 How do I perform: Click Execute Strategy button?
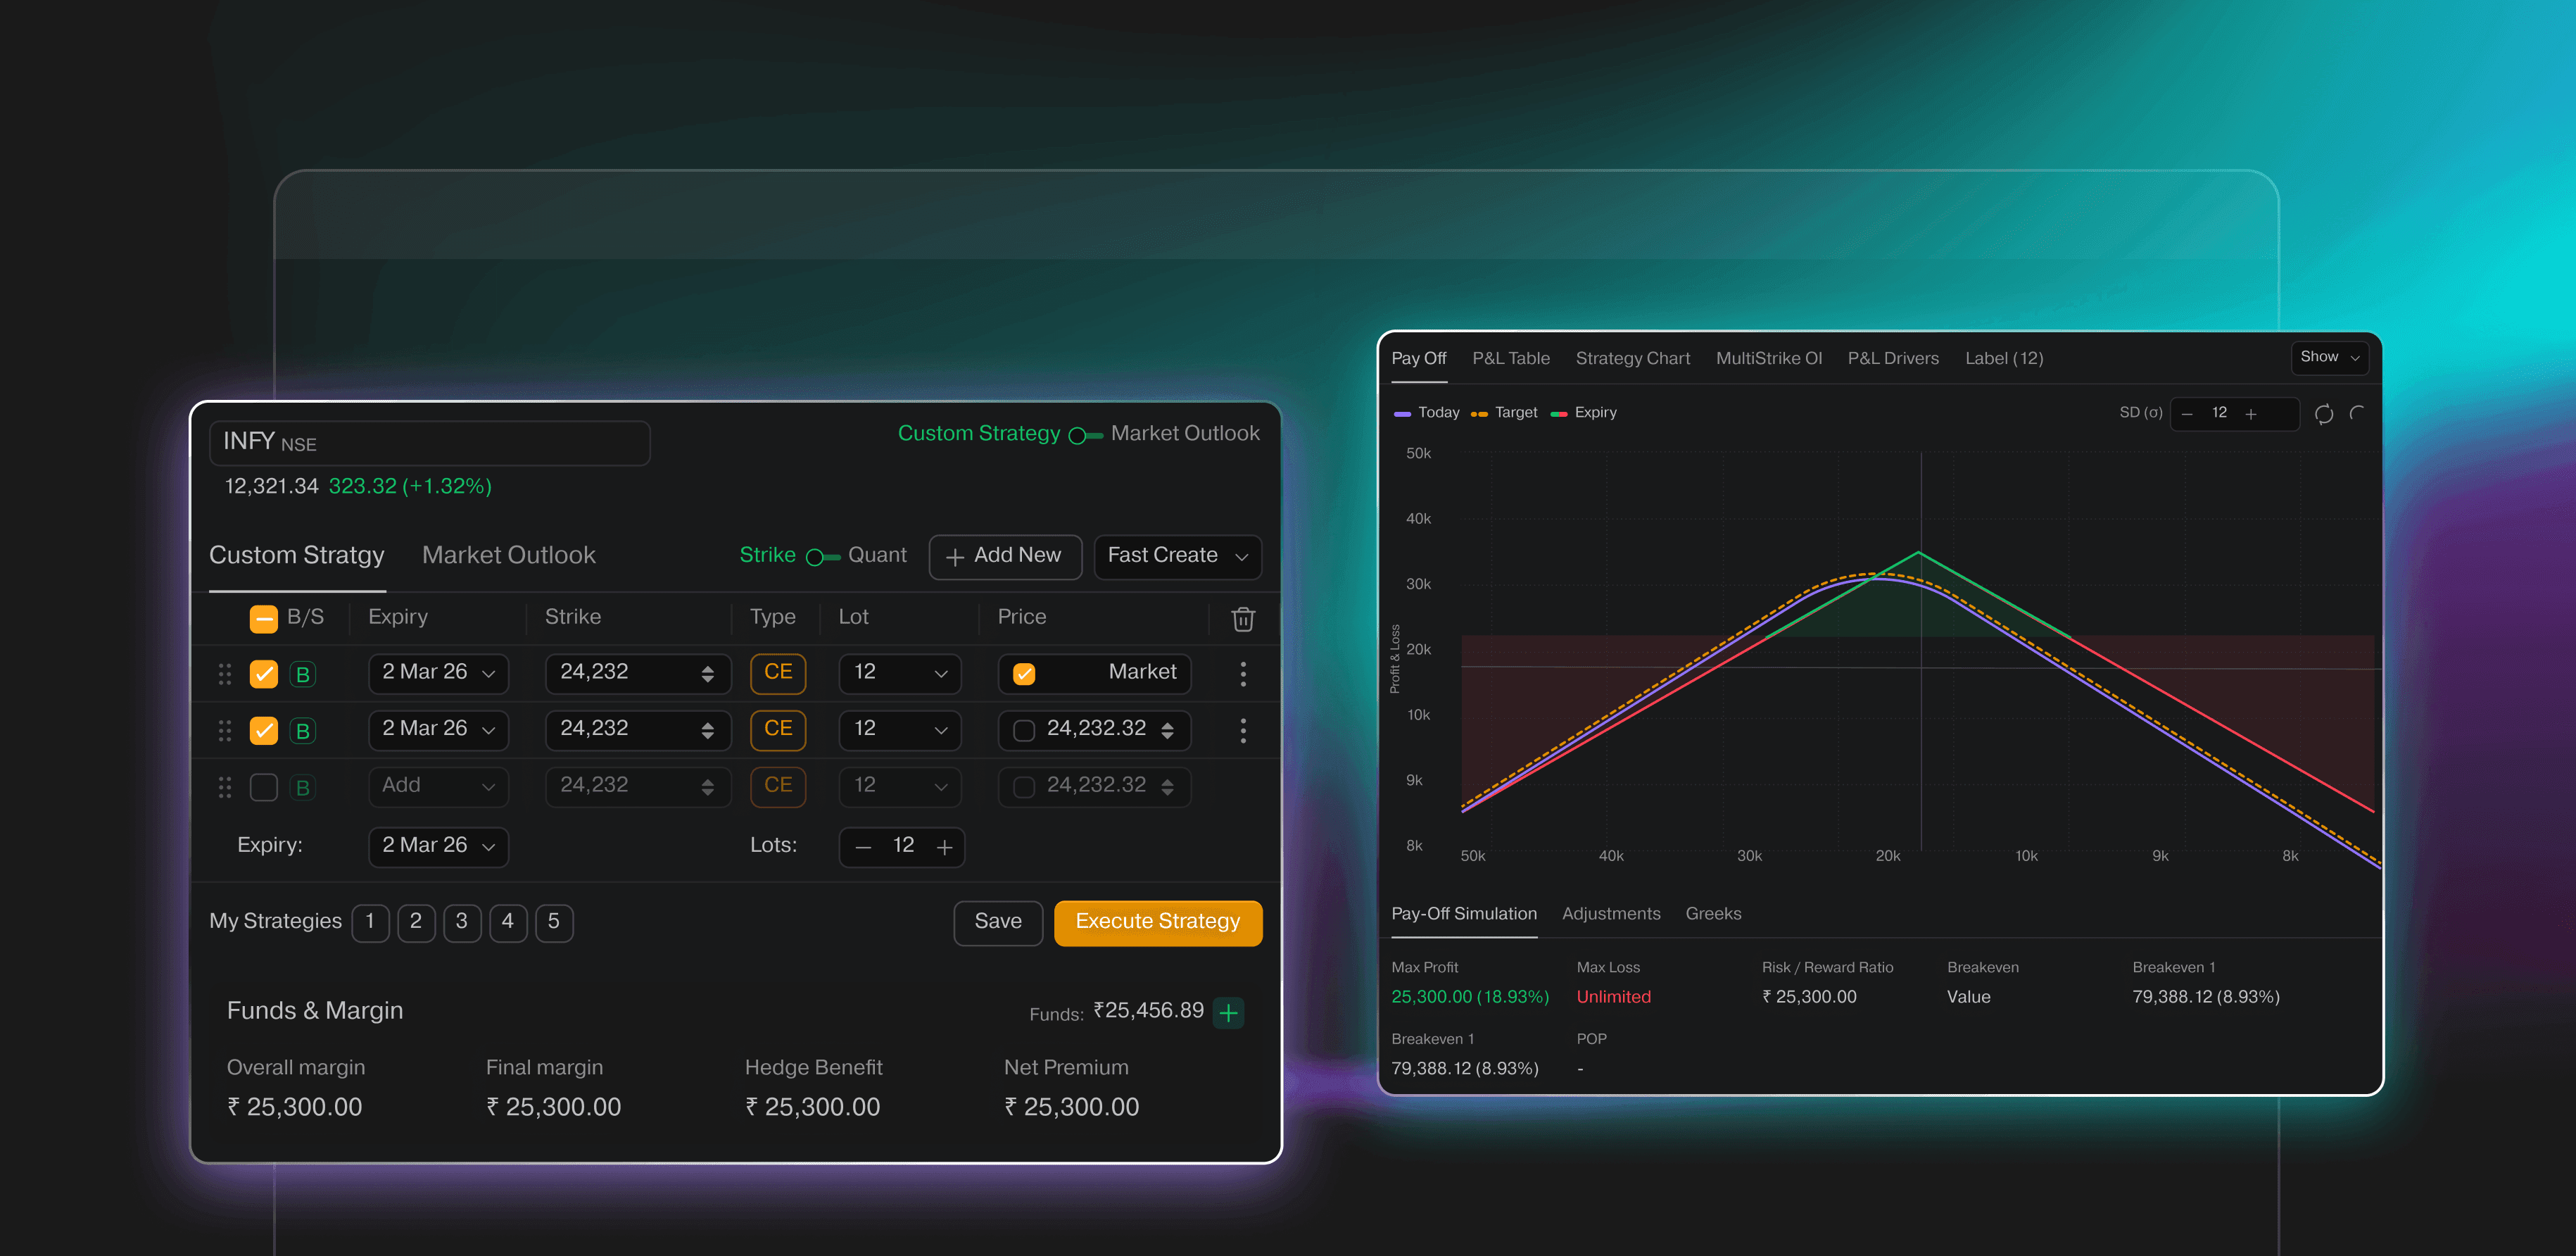coord(1157,923)
